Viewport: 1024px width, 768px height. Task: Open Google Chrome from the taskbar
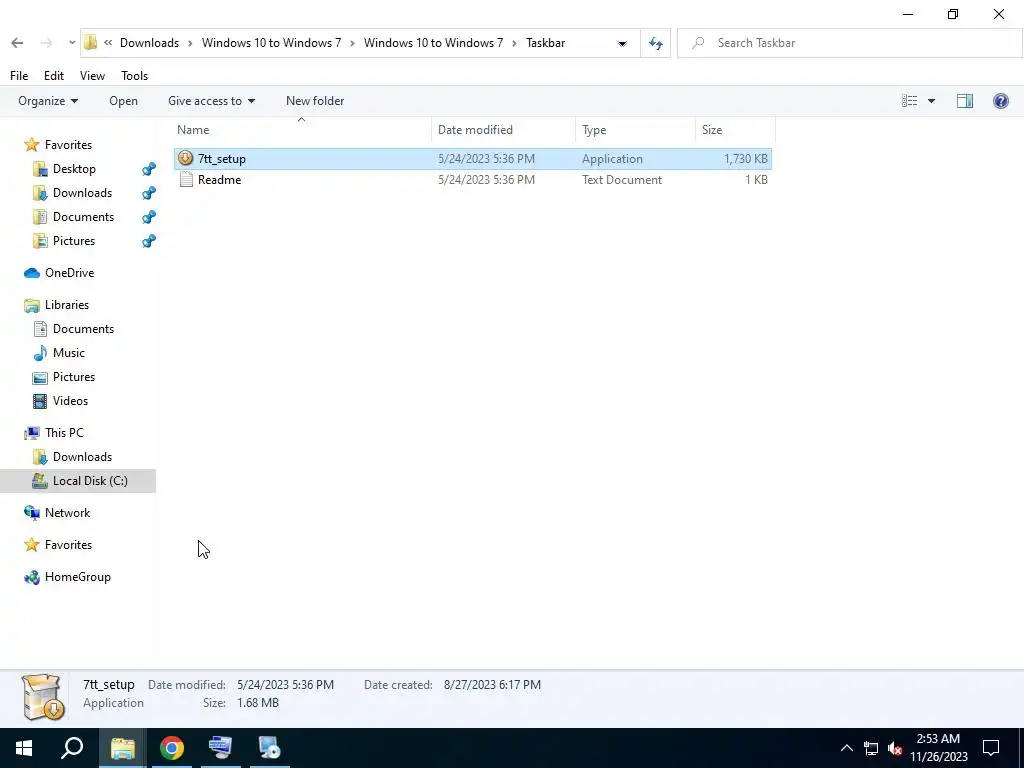(x=172, y=748)
